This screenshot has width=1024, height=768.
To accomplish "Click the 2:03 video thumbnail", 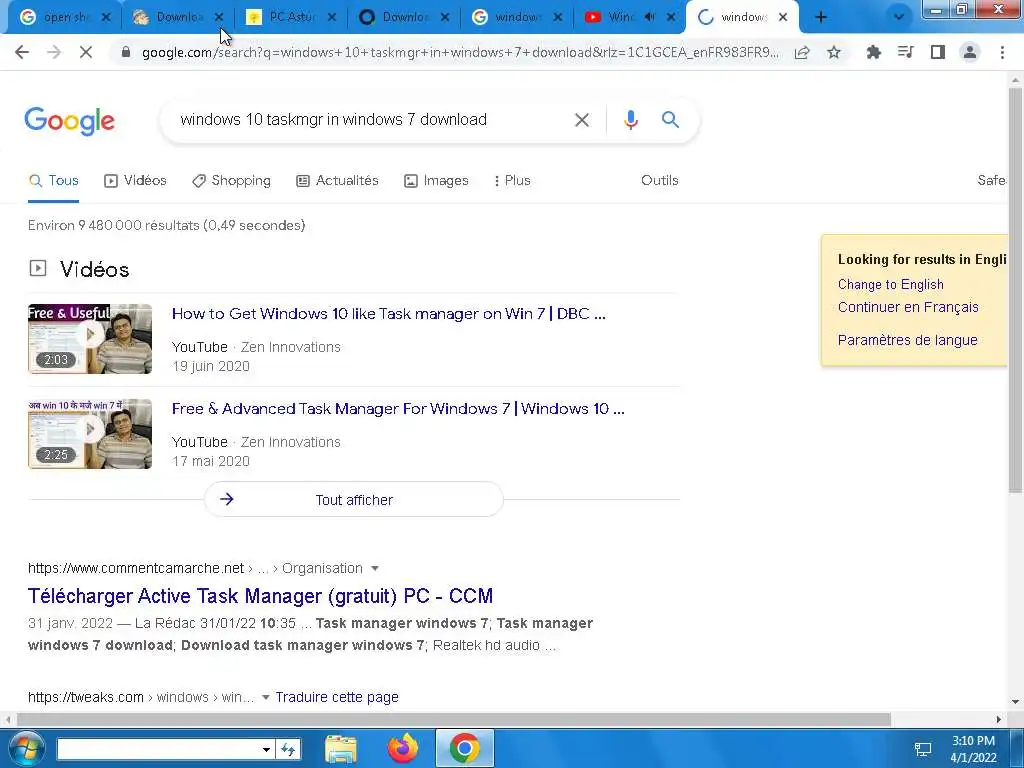I will click(89, 339).
